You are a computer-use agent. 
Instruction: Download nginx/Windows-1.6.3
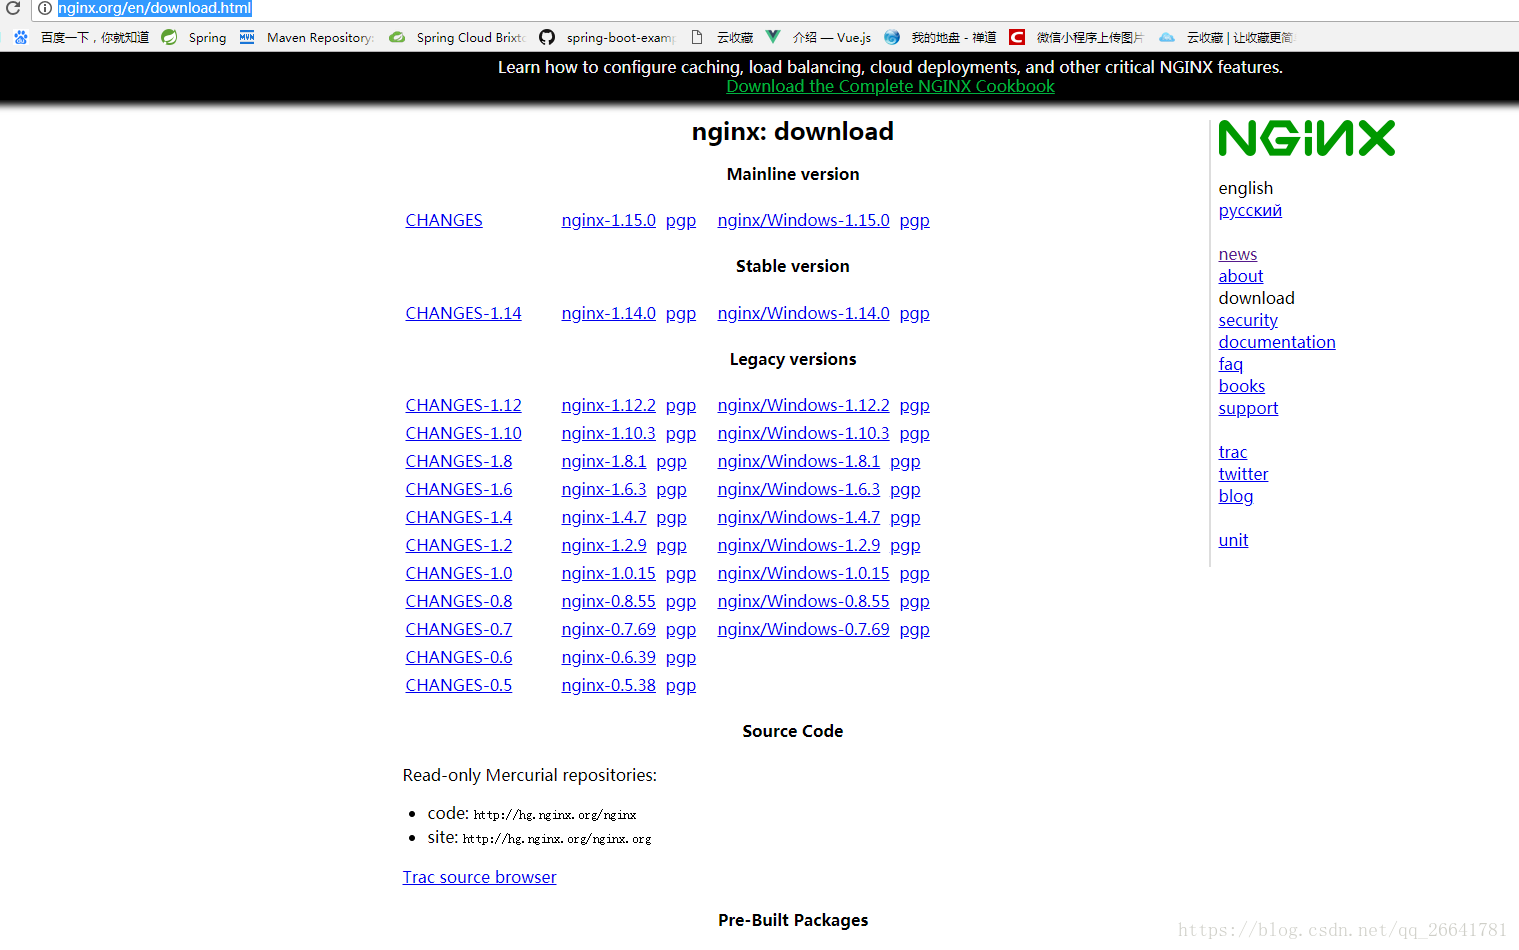coord(799,489)
